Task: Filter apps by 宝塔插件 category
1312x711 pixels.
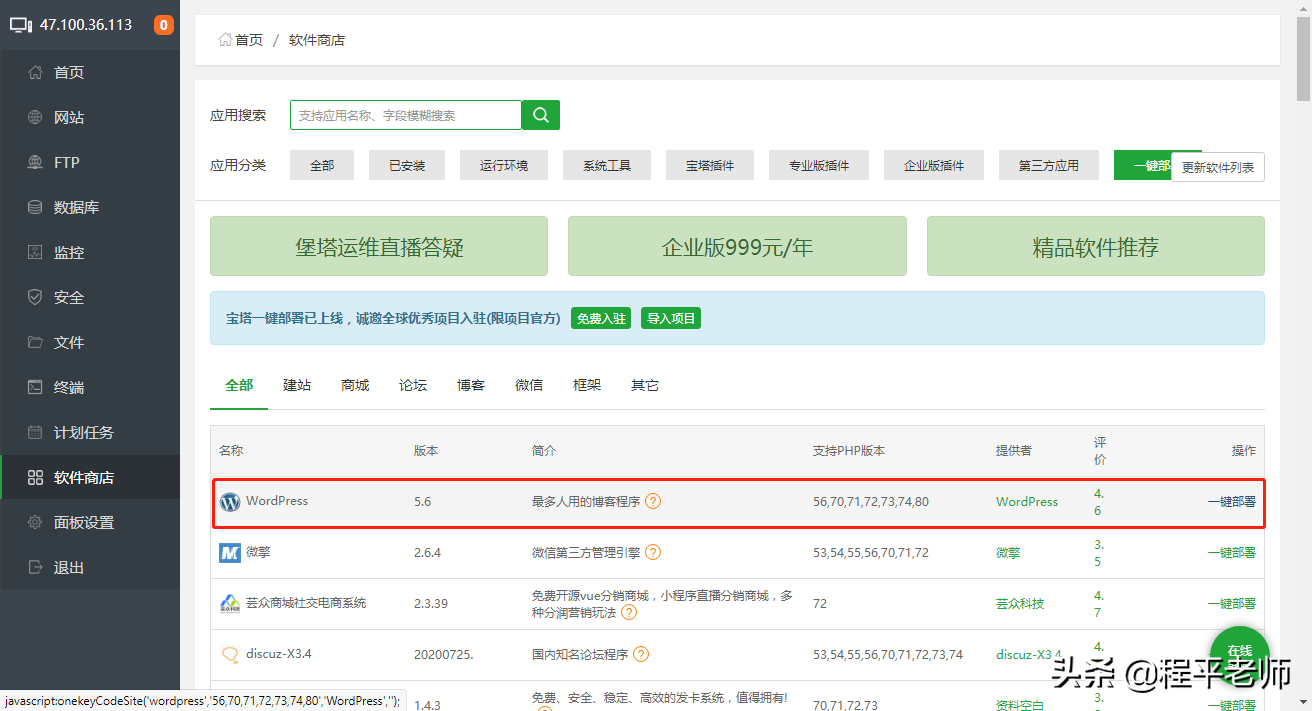Action: point(710,165)
